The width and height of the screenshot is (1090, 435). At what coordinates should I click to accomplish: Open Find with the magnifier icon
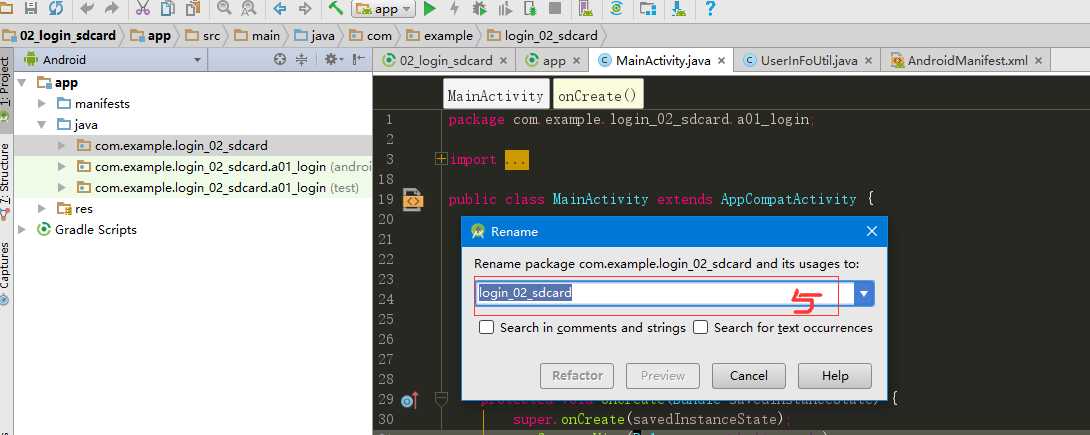(x=224, y=8)
